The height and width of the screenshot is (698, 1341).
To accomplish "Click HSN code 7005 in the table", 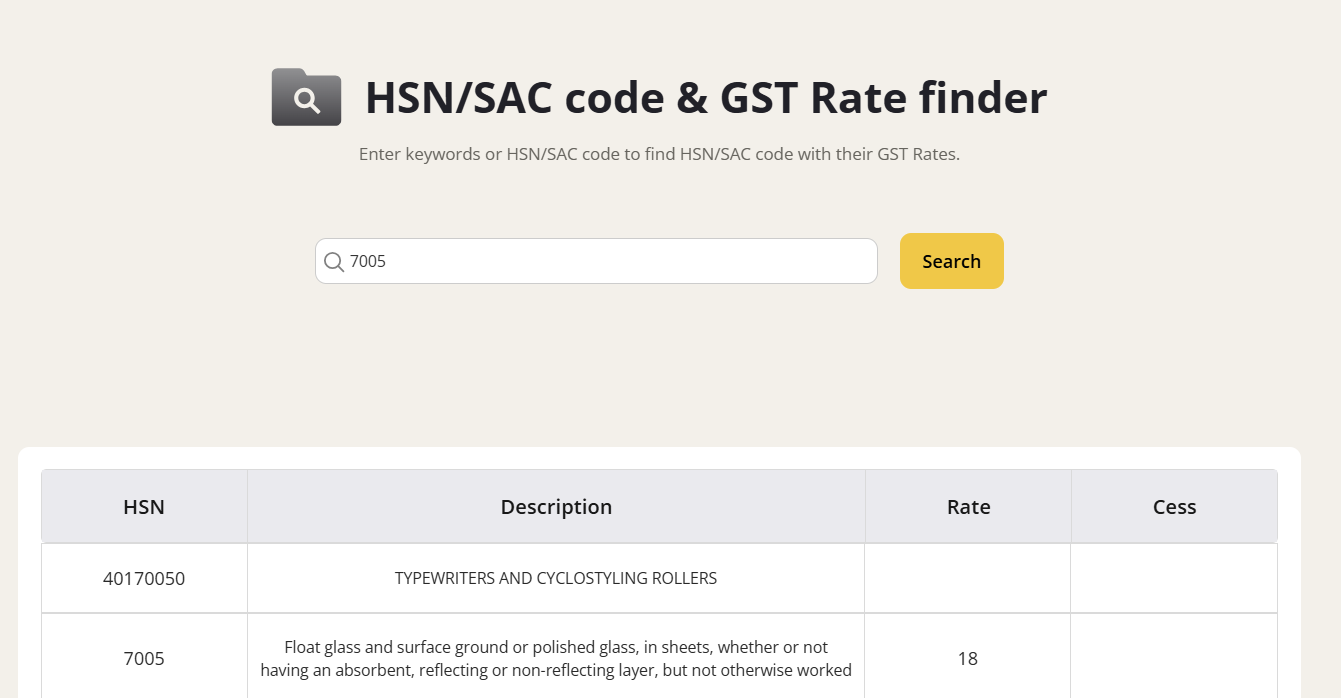I will click(144, 659).
